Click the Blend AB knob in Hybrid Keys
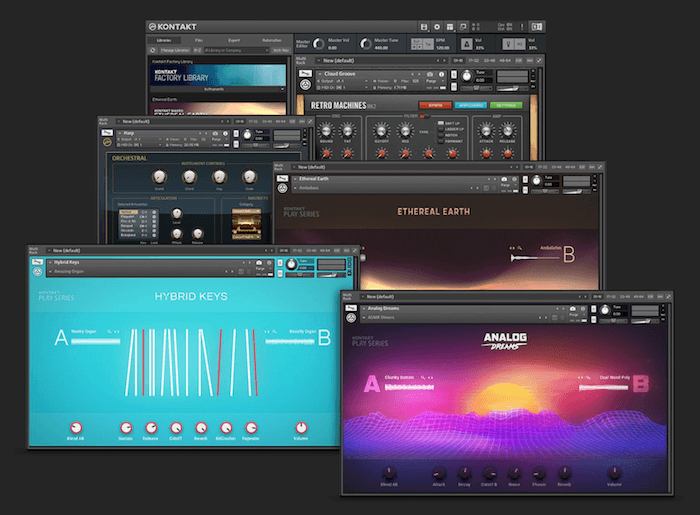This screenshot has width=700, height=515. pos(76,428)
